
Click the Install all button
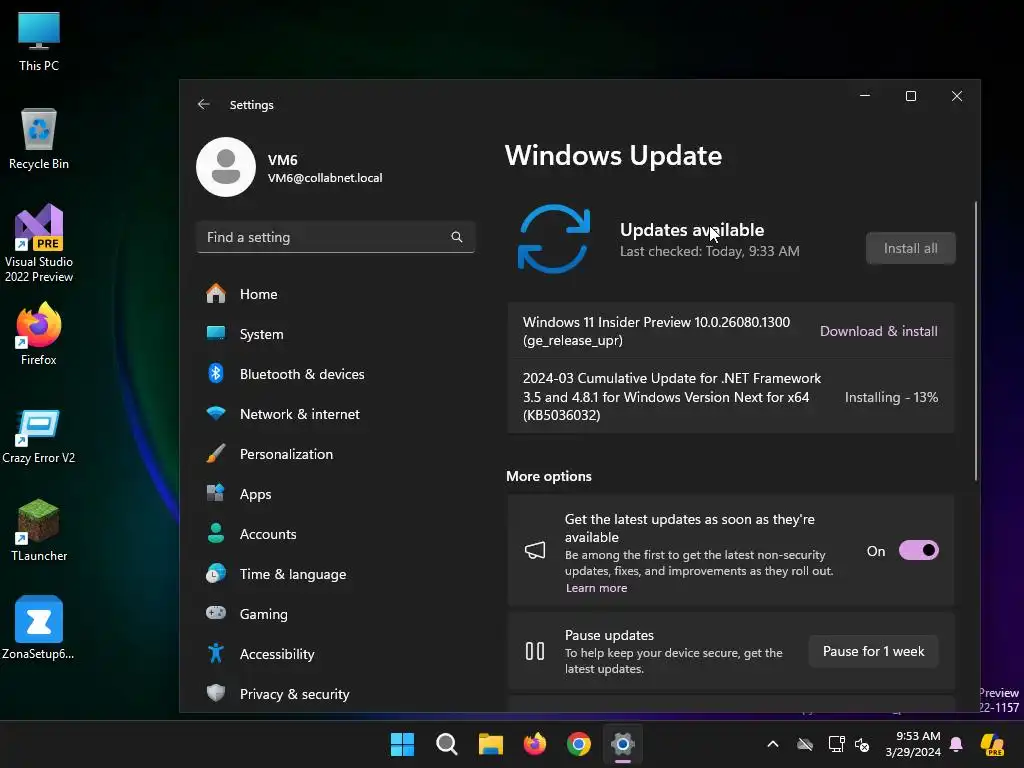[x=910, y=248]
